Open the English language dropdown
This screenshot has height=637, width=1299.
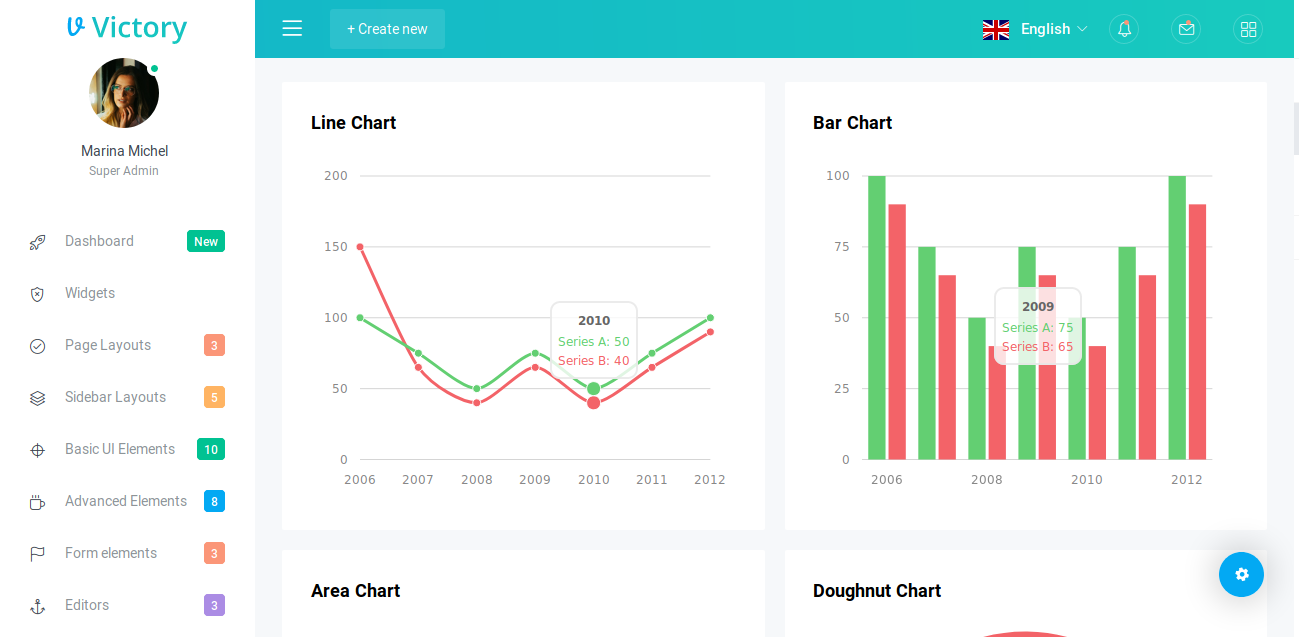click(x=1035, y=29)
